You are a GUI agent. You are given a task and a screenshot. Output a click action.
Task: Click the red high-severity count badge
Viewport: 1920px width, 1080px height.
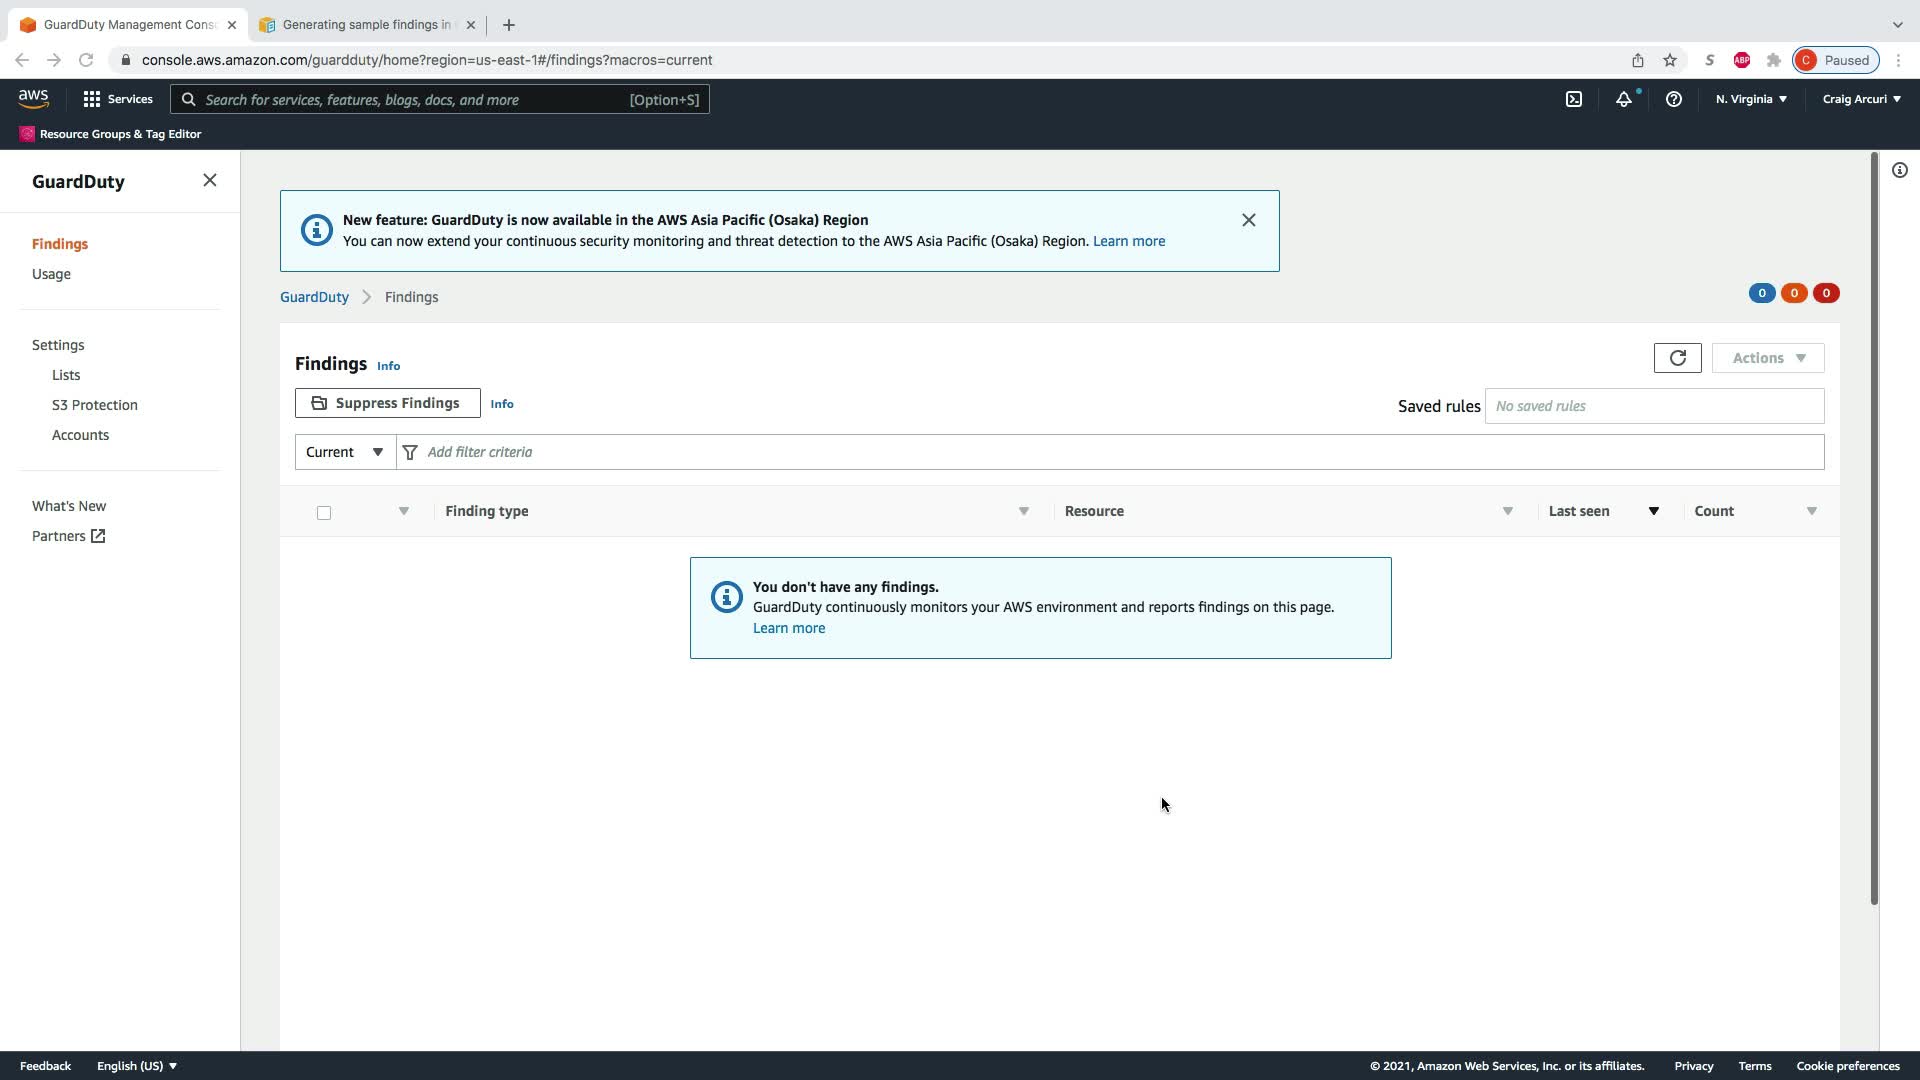tap(1825, 293)
